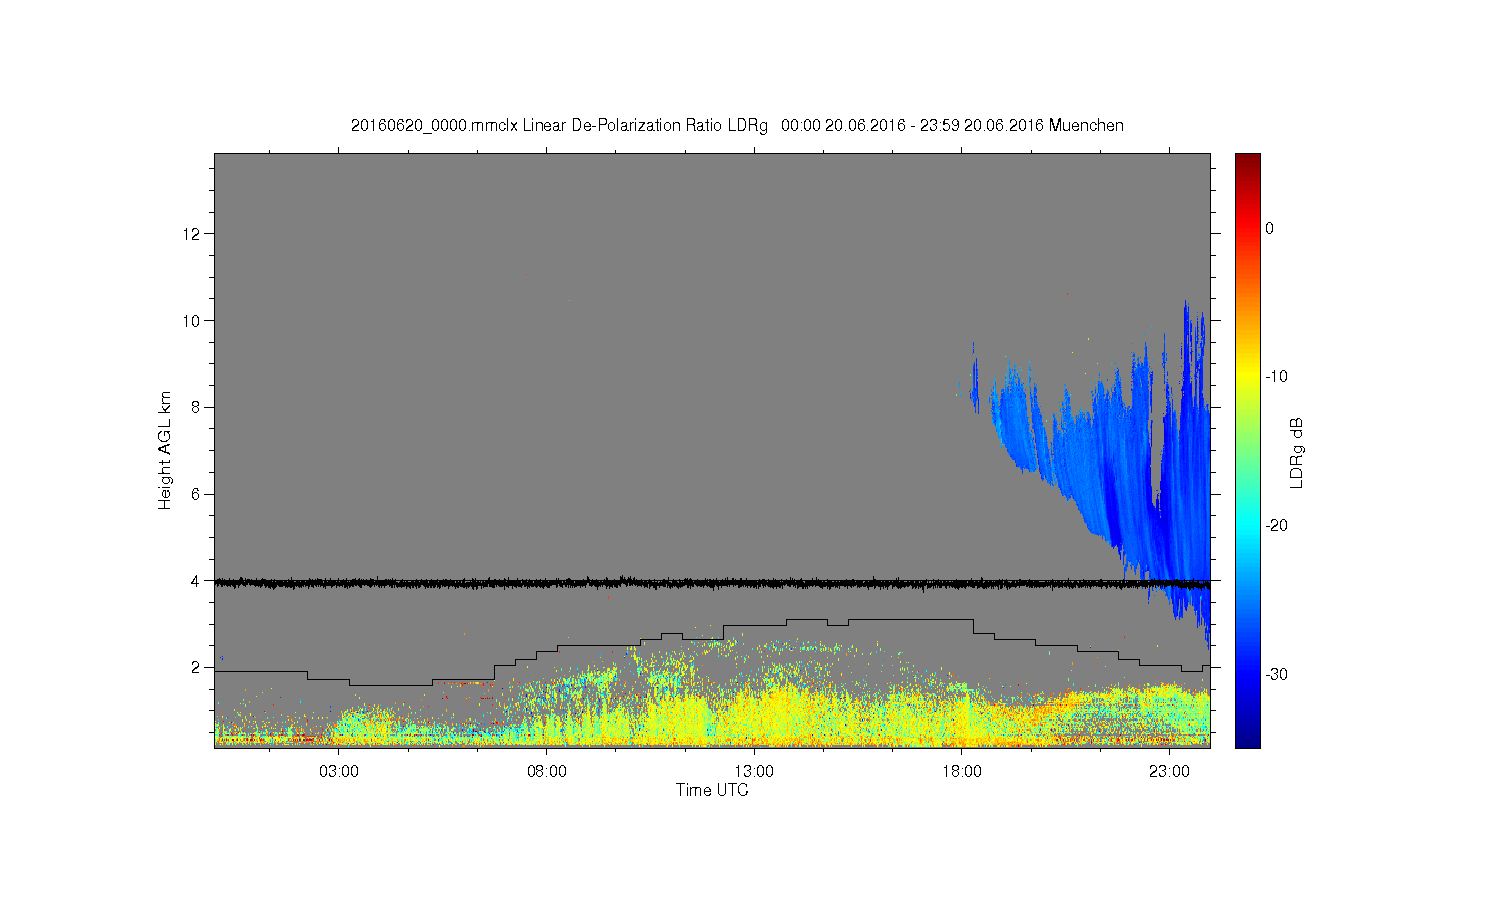Click the height tick label '10'
1500x900 pixels.
tap(191, 320)
